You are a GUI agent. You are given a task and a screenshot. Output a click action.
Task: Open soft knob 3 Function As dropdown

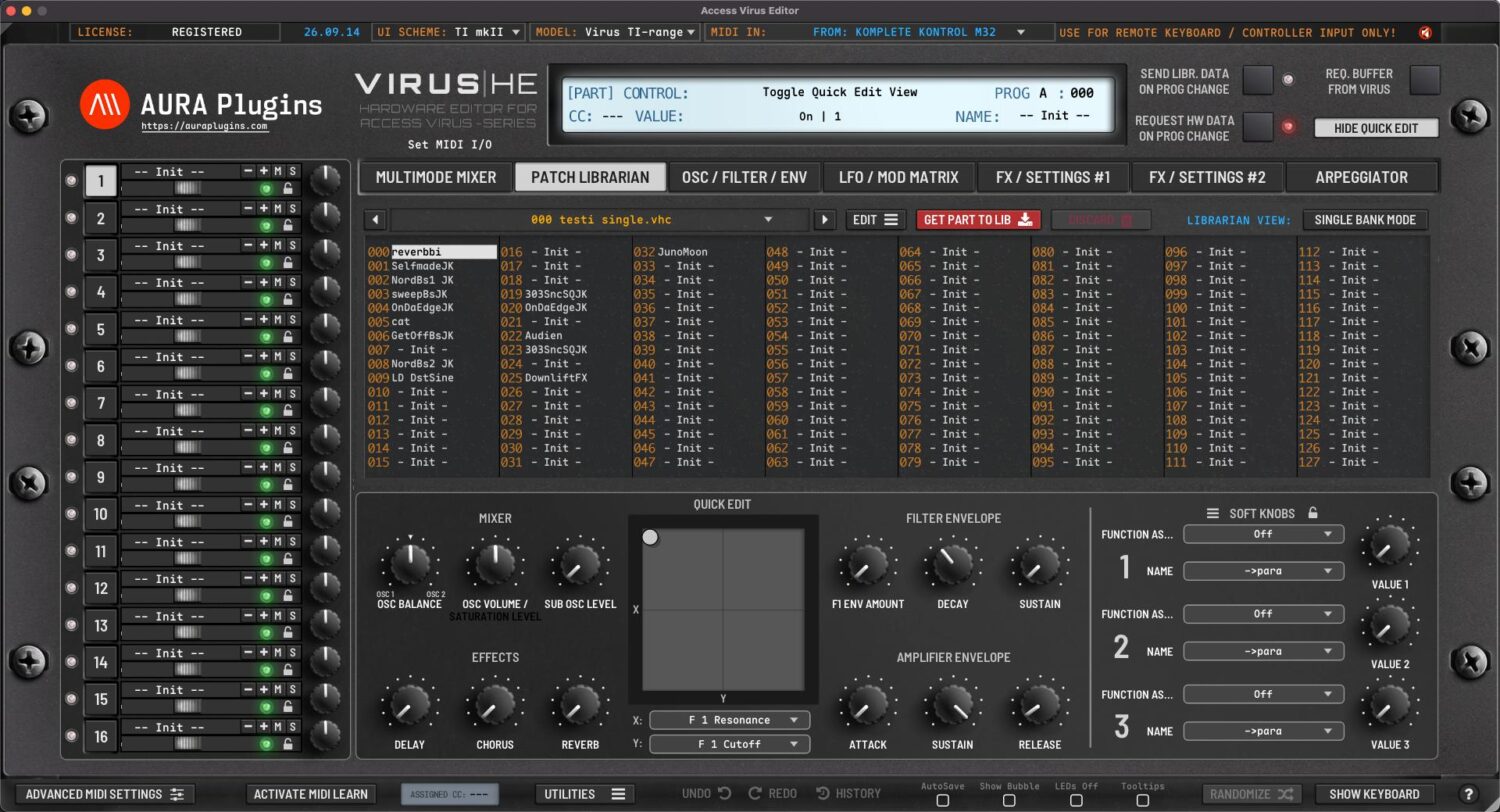(x=1263, y=694)
